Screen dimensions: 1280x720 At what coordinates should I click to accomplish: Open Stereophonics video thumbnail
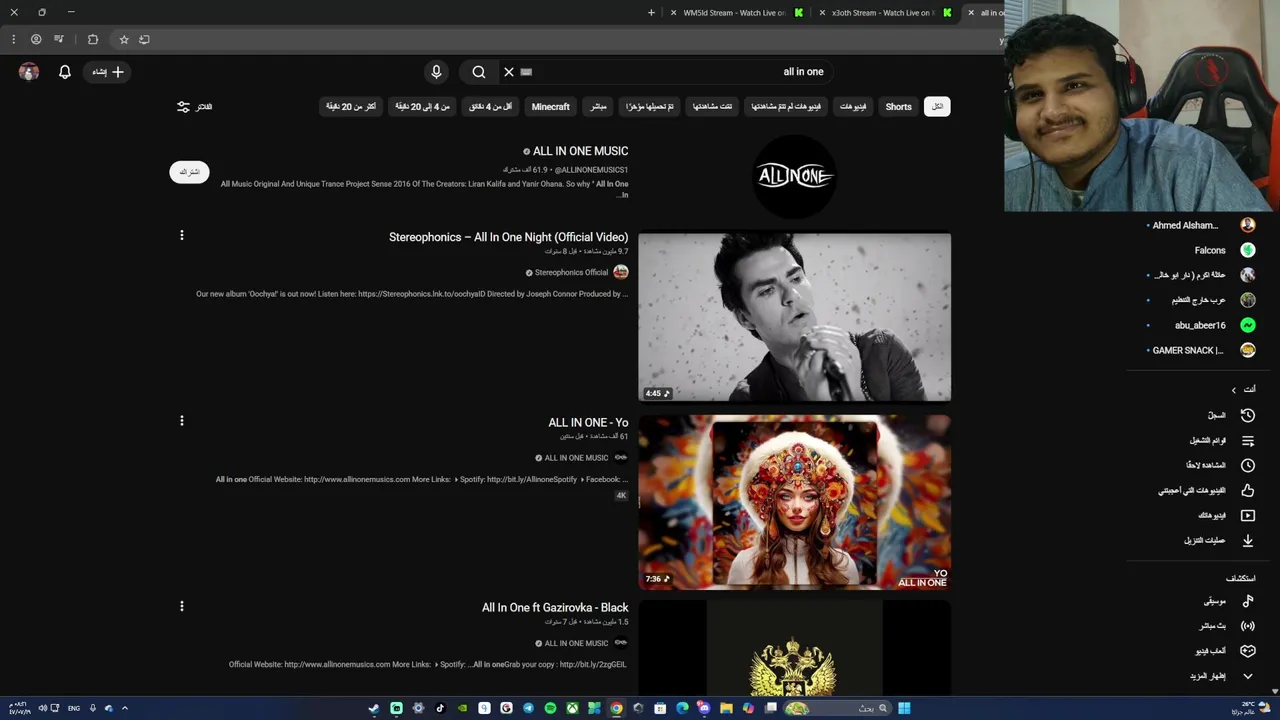[x=795, y=317]
